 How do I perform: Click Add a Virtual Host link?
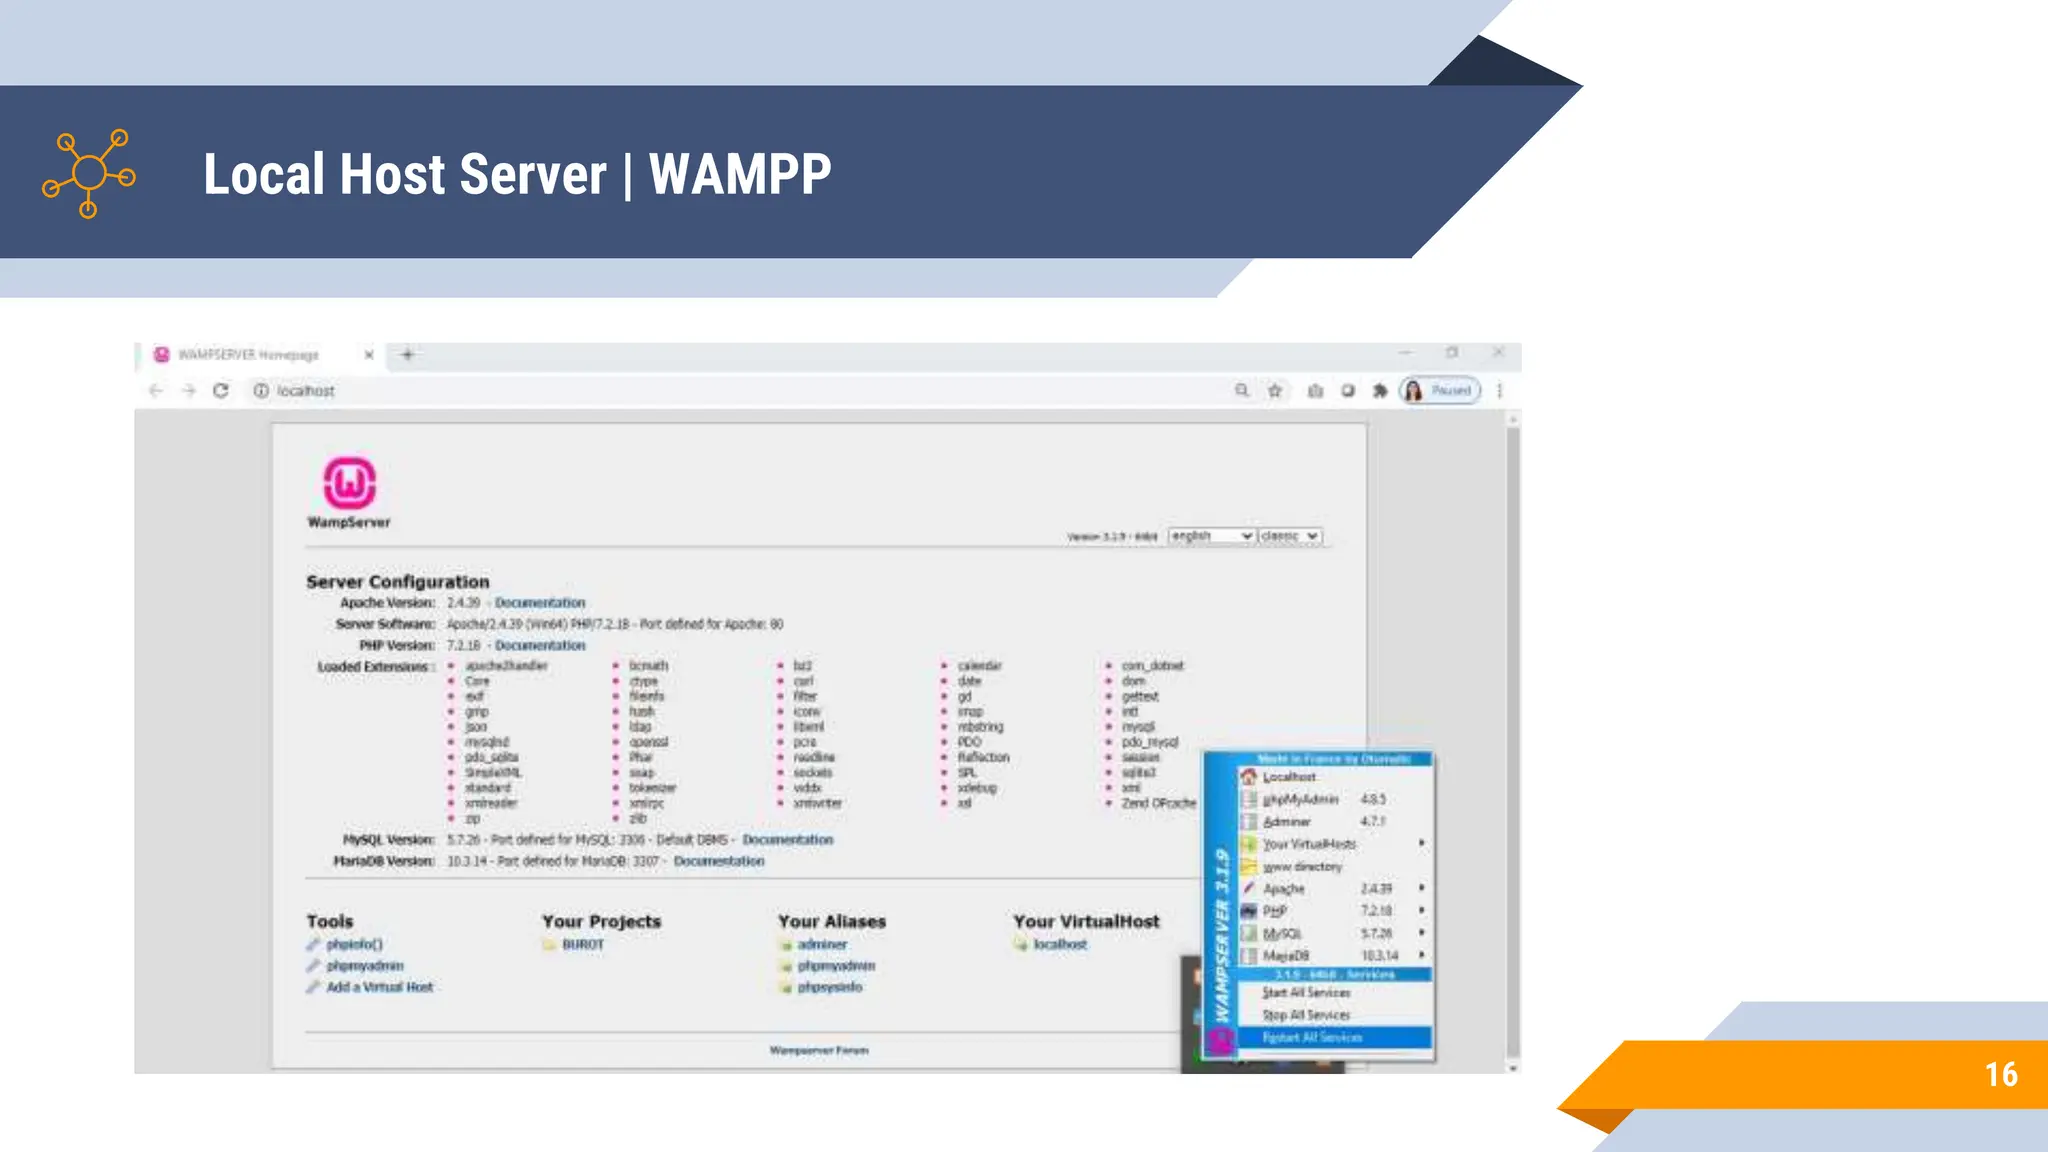(379, 987)
